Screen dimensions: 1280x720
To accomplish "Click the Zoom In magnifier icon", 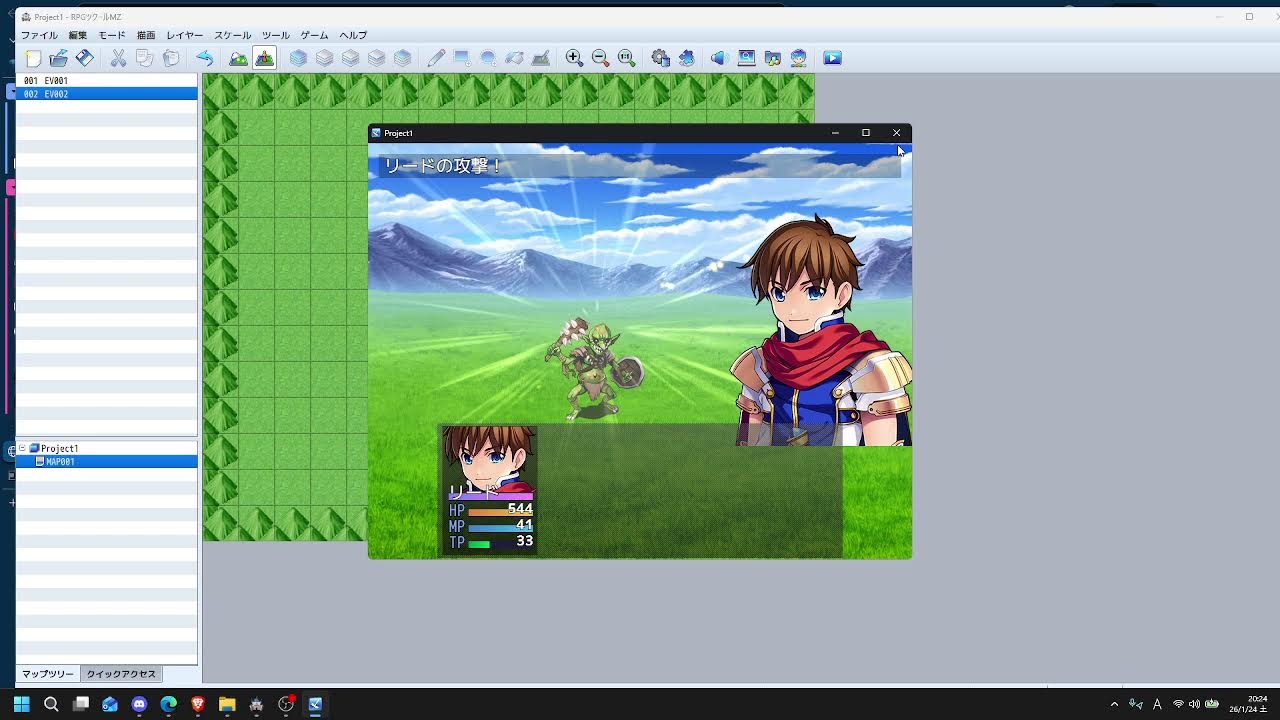I will point(574,58).
